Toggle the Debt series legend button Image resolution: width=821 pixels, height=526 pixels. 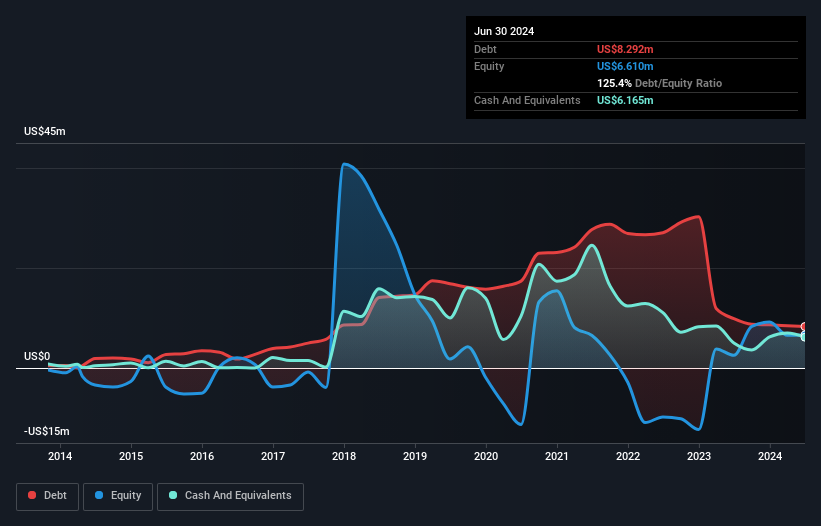tap(48, 496)
